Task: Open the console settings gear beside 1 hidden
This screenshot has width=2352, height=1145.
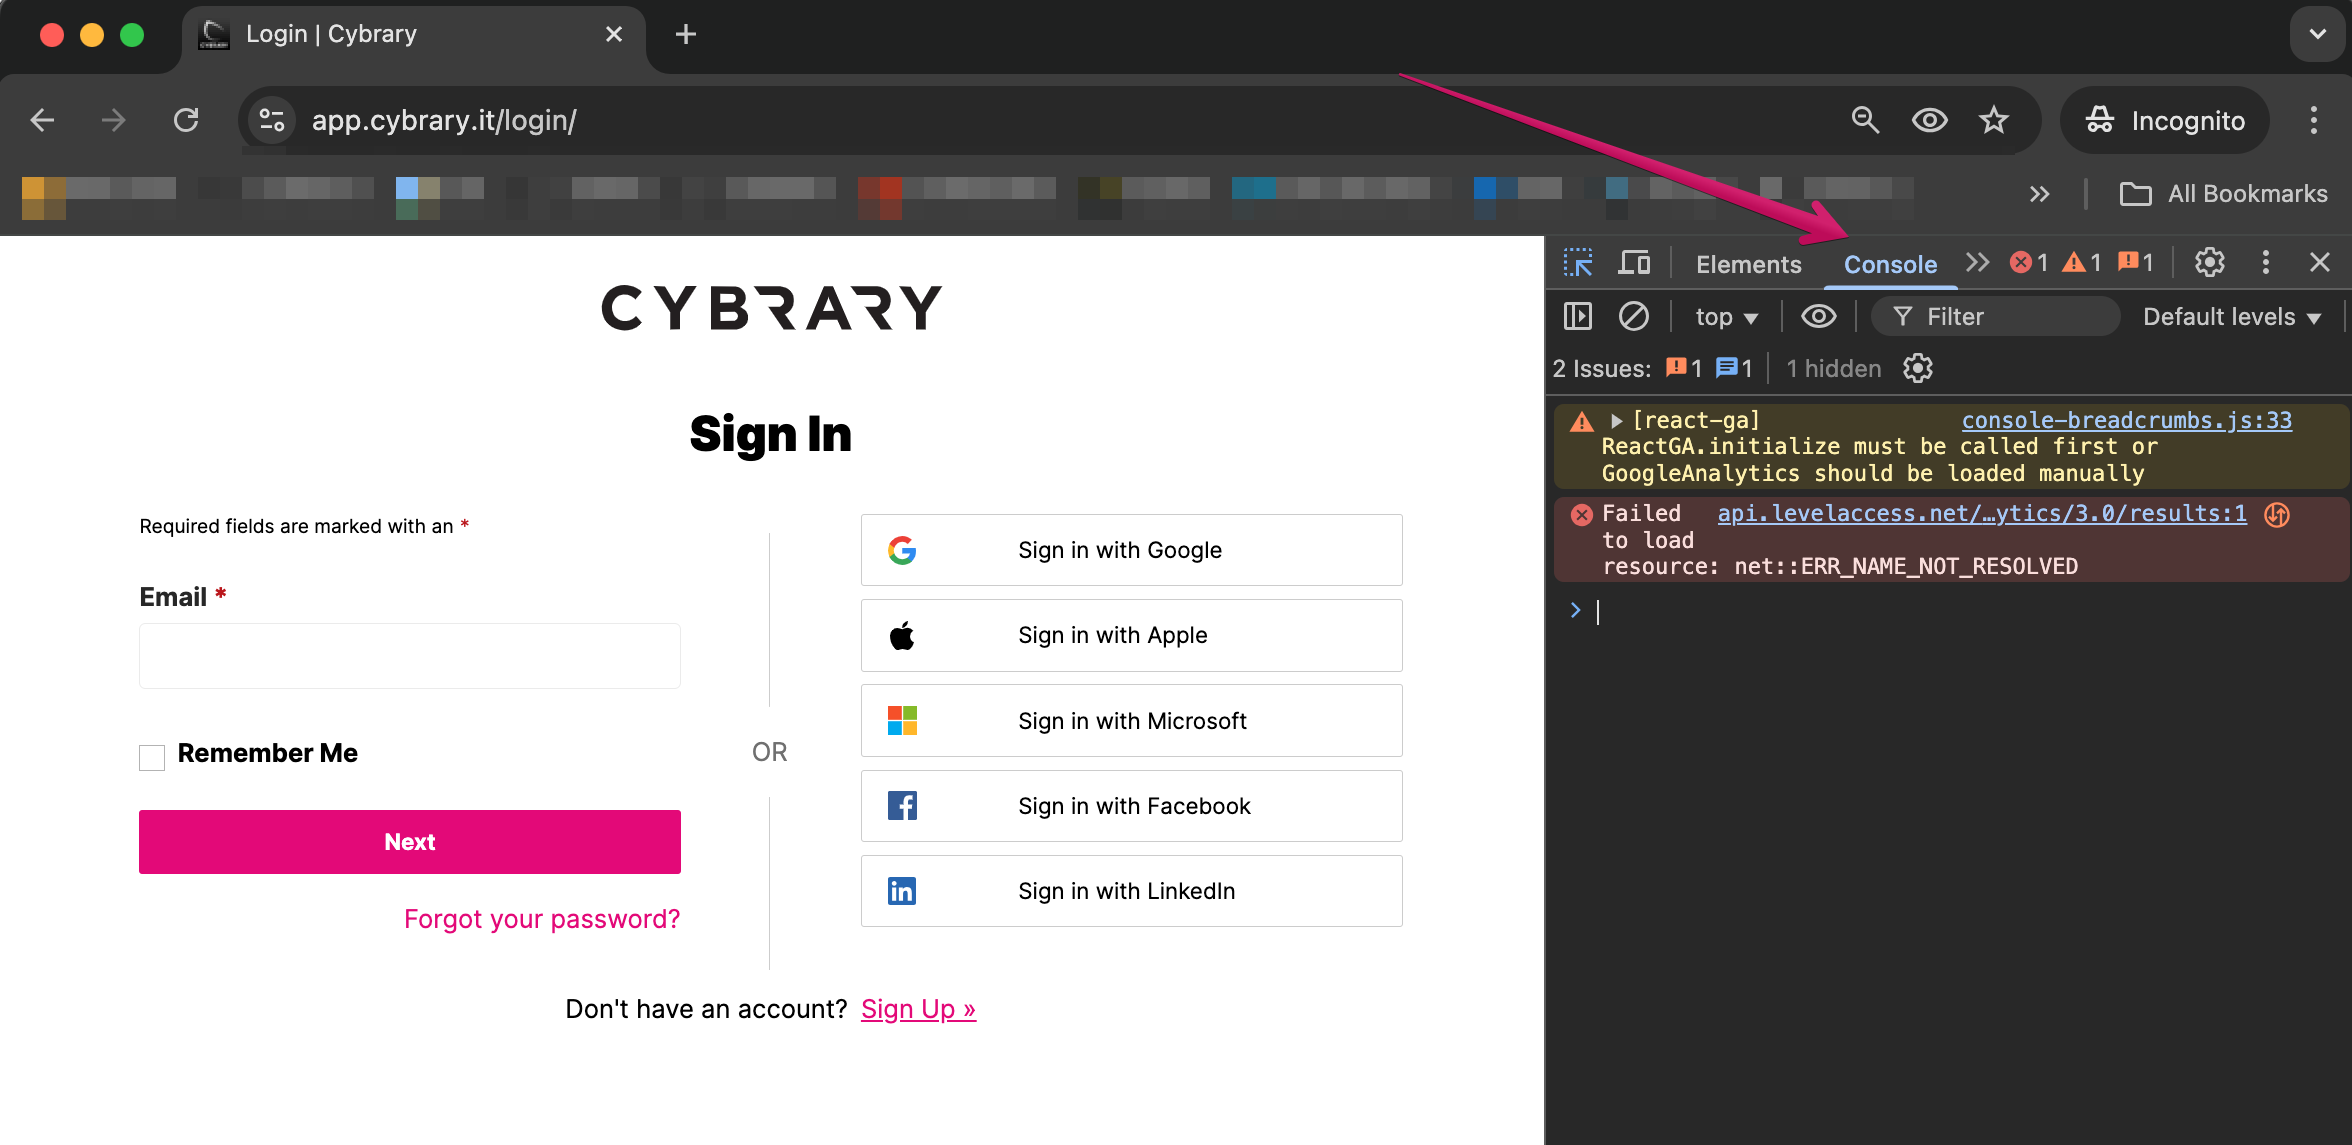Action: [x=1917, y=368]
